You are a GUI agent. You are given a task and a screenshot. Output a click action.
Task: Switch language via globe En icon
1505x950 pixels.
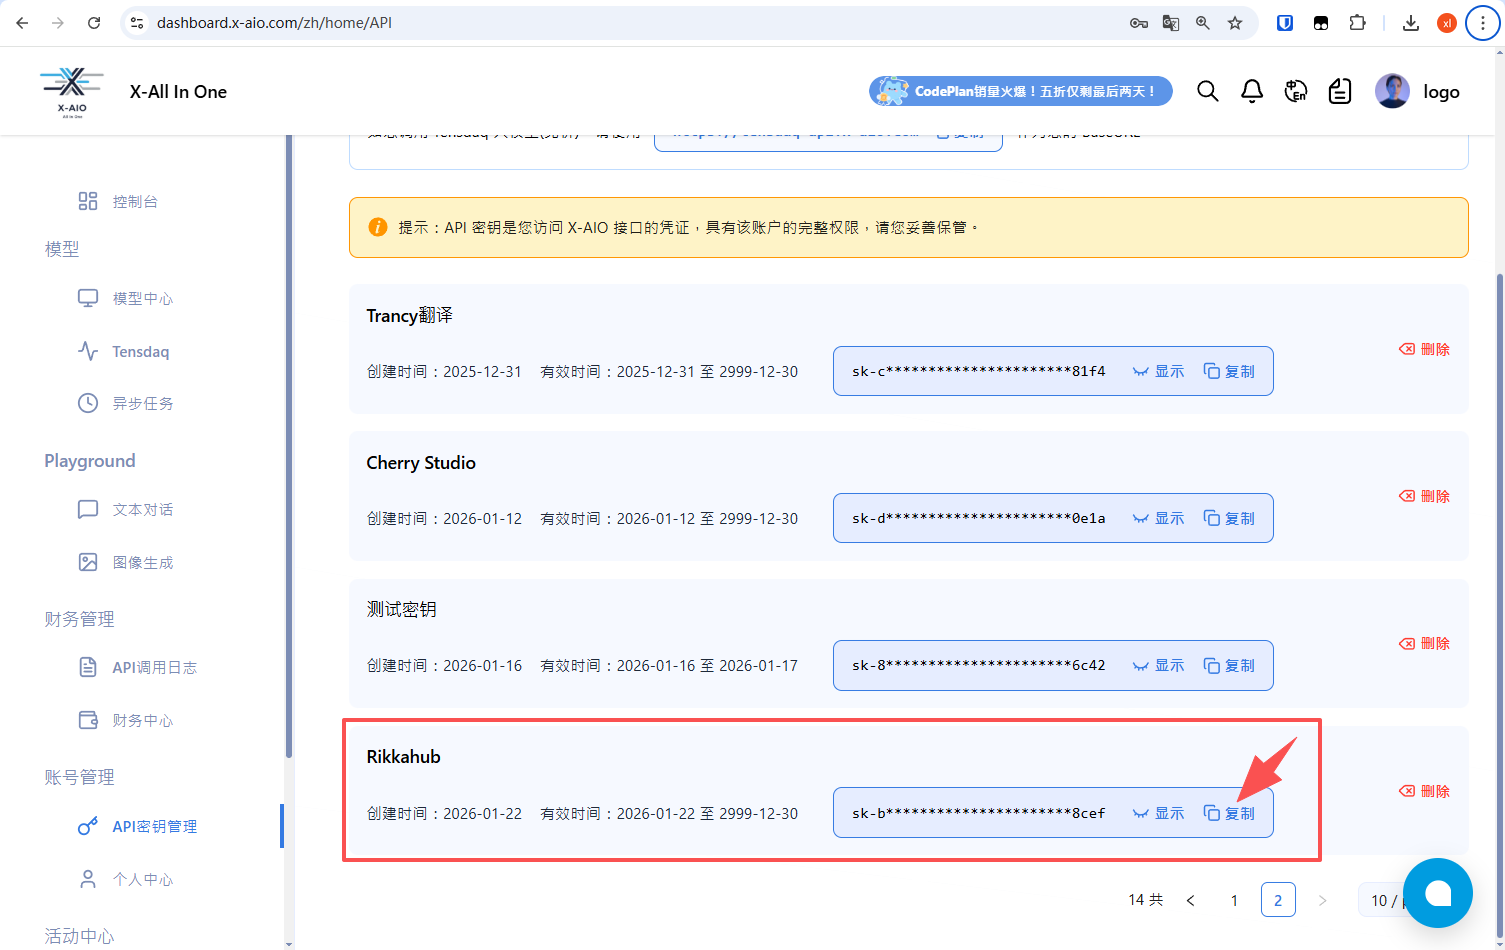coord(1296,92)
